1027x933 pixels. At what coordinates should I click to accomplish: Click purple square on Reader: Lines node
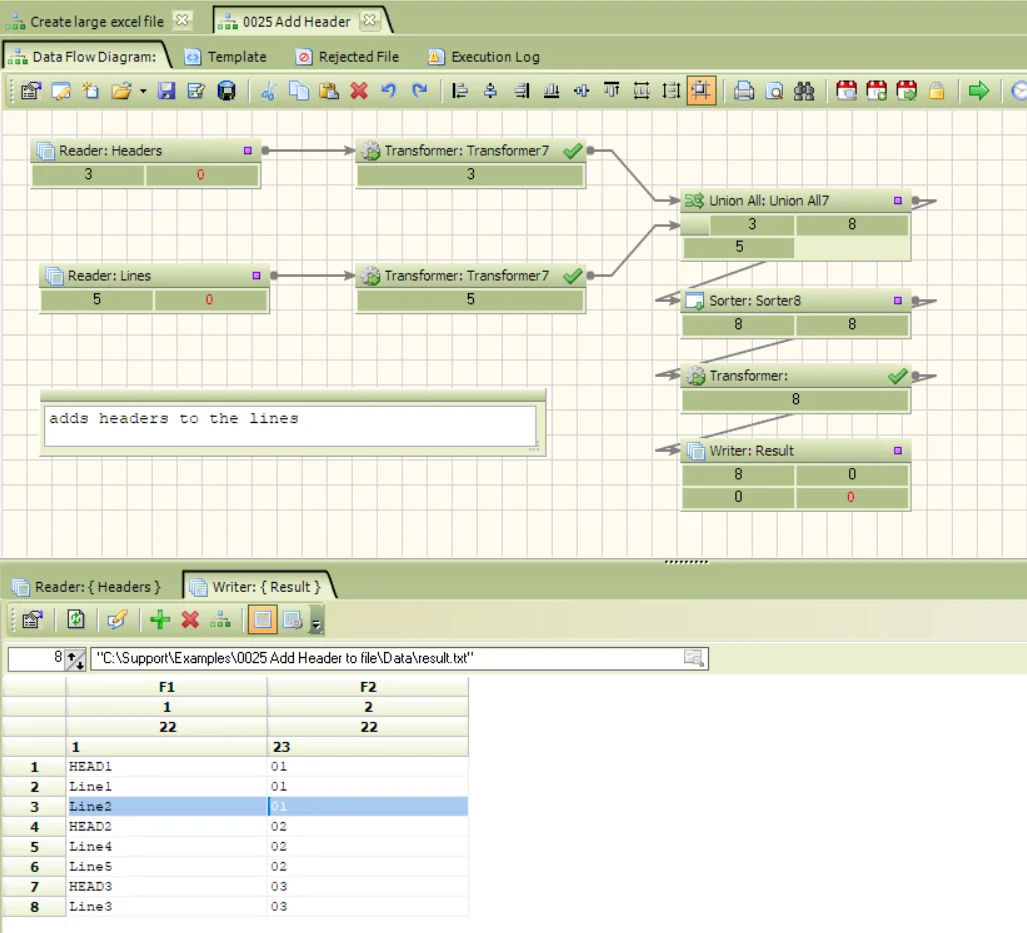pos(256,276)
